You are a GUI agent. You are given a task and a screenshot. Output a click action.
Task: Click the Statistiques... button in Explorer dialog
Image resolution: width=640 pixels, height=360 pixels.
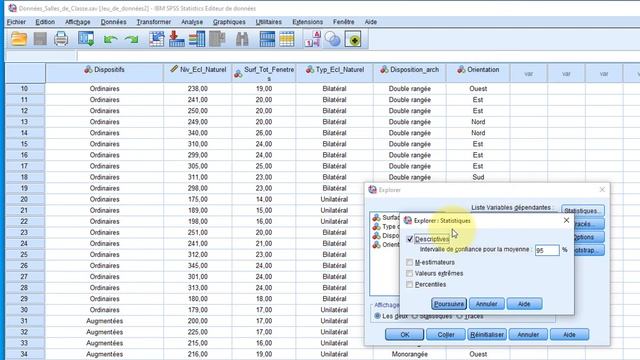click(582, 211)
